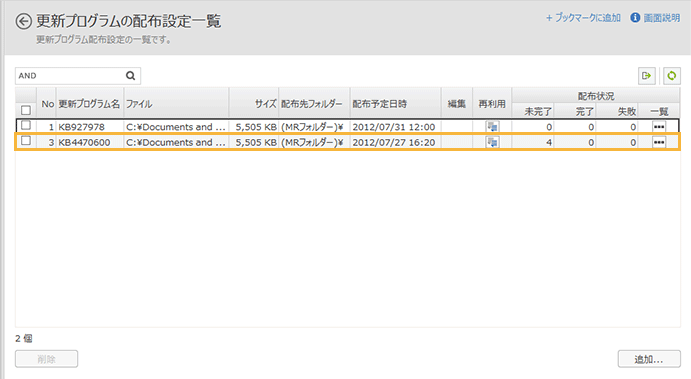
Task: Click the reuse icon in KB4470600 row
Action: (492, 142)
